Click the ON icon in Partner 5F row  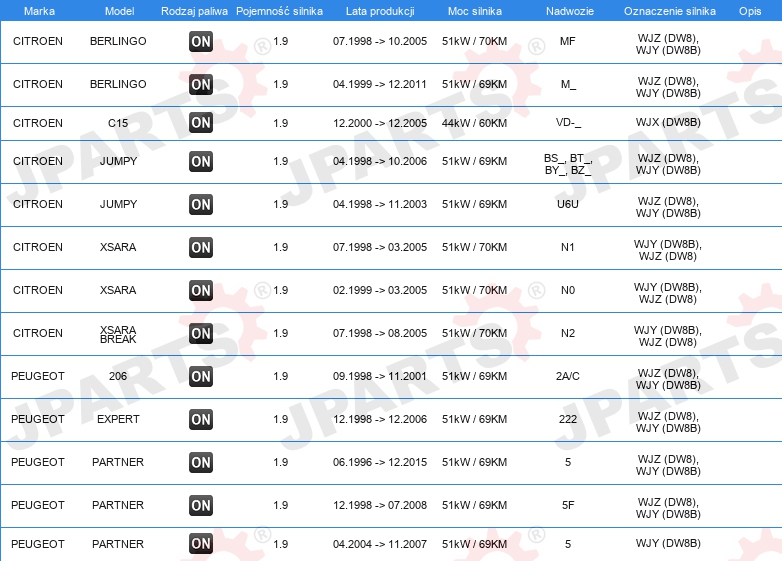pyautogui.click(x=201, y=505)
